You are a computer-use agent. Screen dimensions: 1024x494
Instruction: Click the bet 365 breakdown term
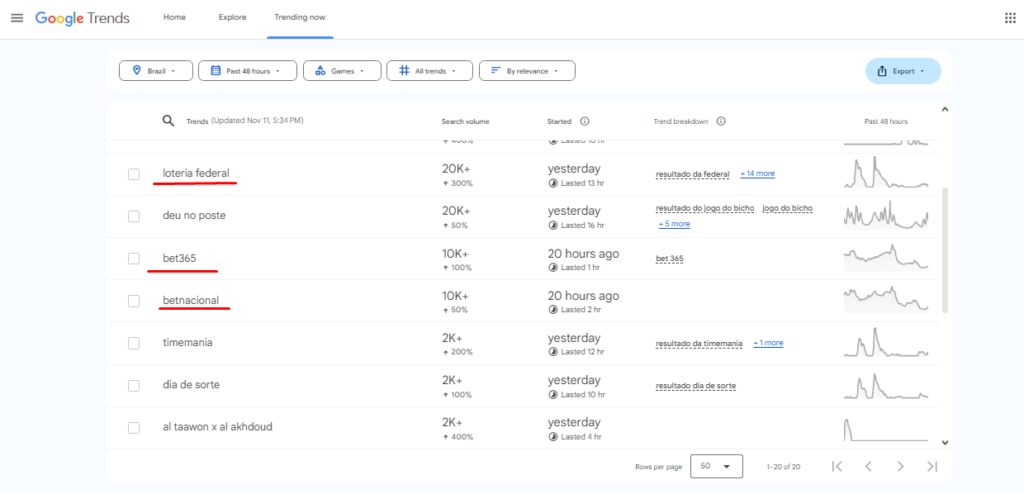[x=669, y=259]
